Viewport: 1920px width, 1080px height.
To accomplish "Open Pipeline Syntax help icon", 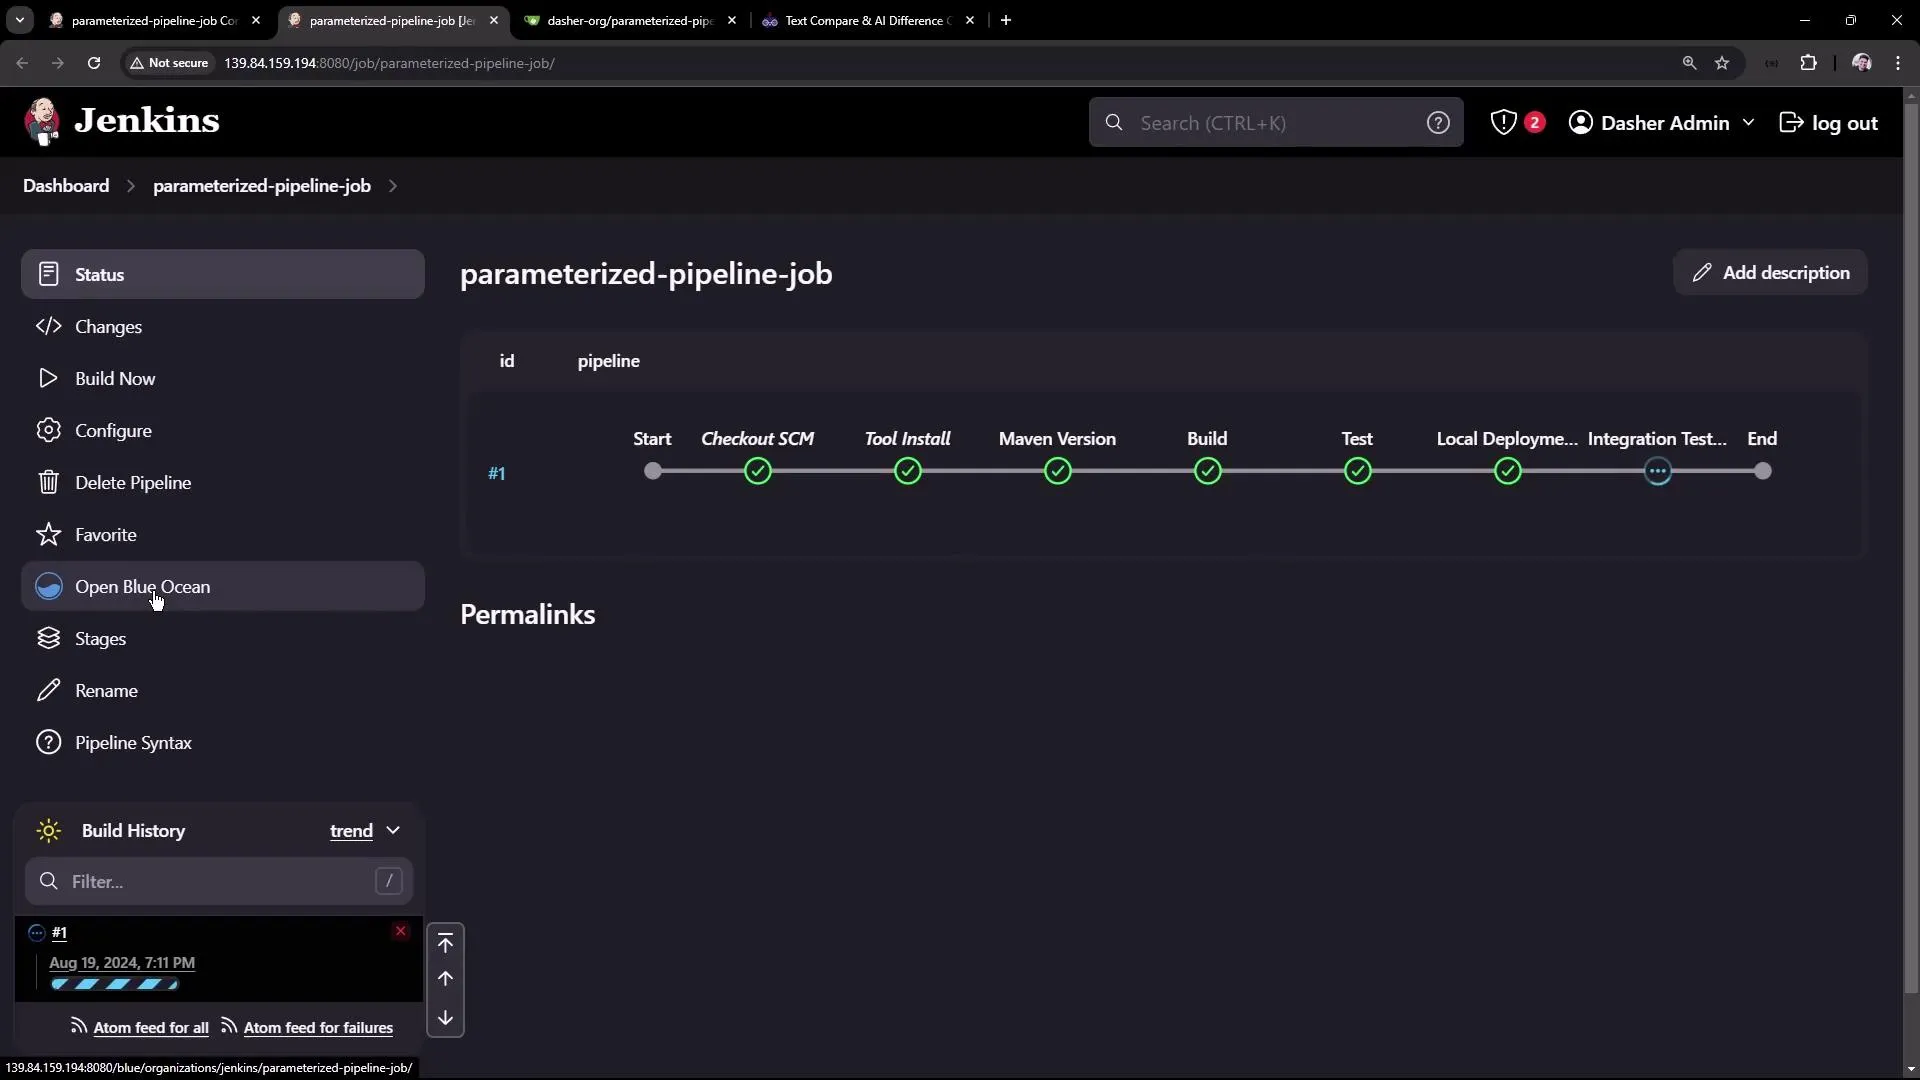I will (48, 742).
